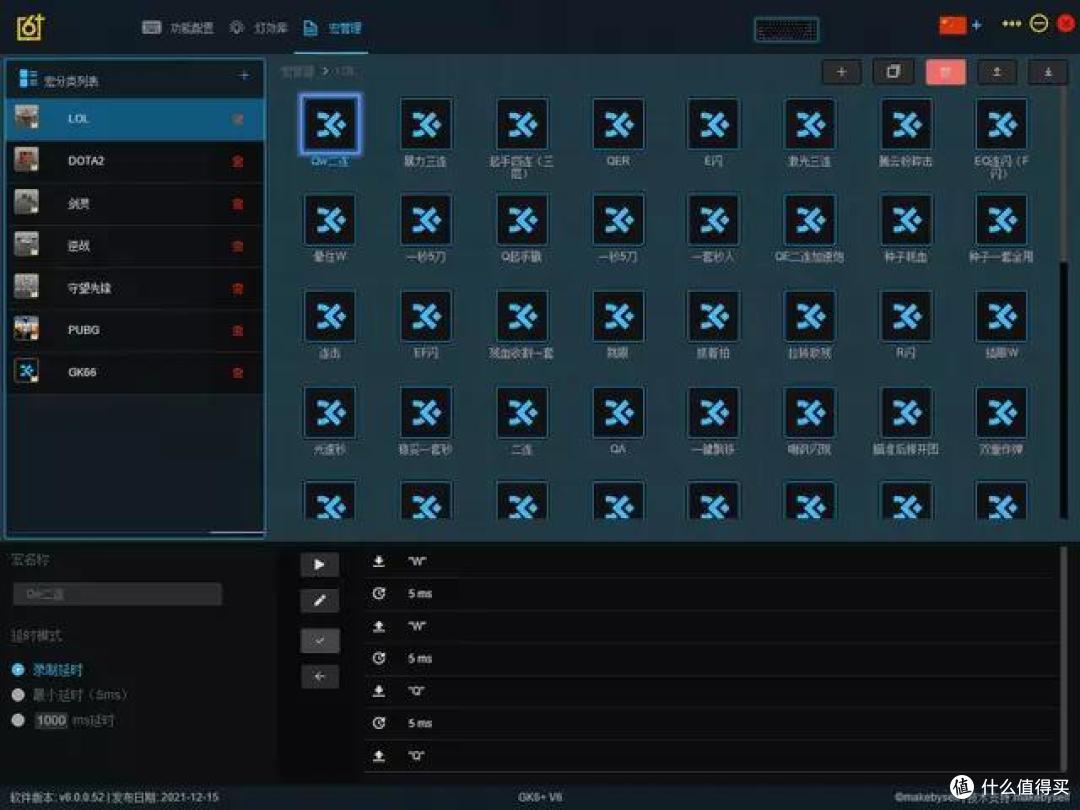Click the play macro recording button
Screen dimensions: 1080x810
pos(320,565)
